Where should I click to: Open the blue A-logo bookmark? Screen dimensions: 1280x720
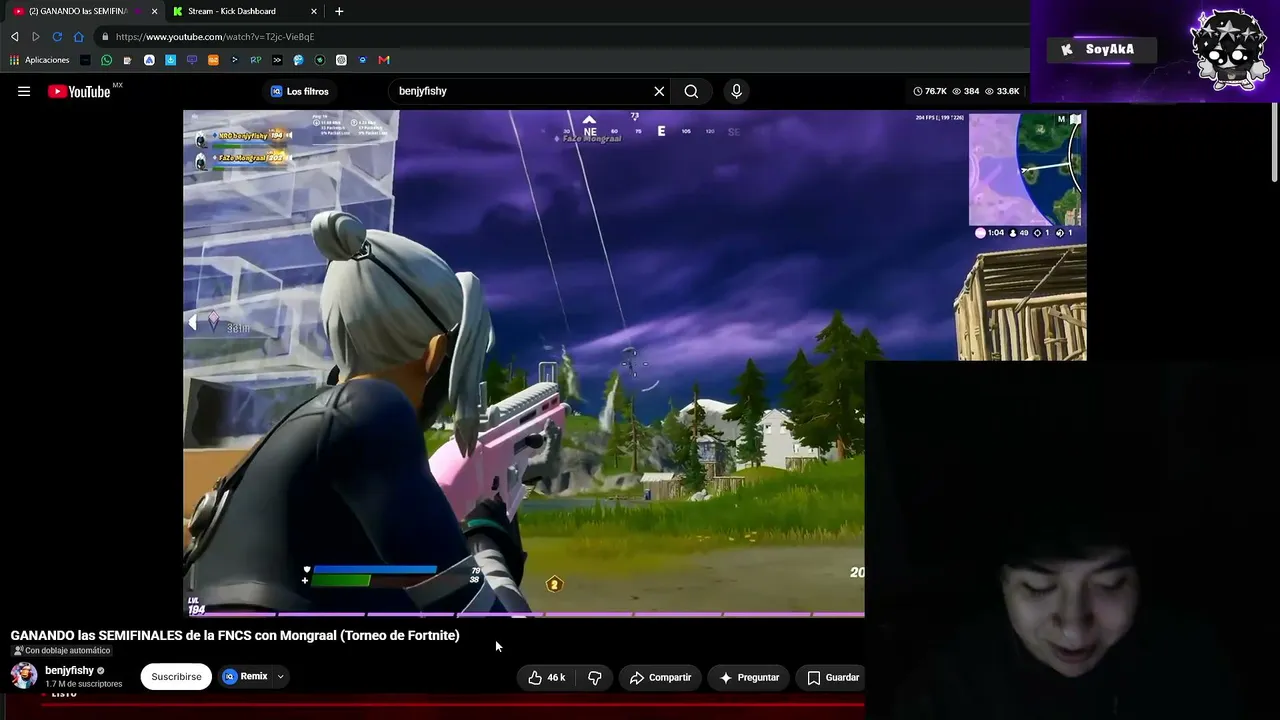149,60
